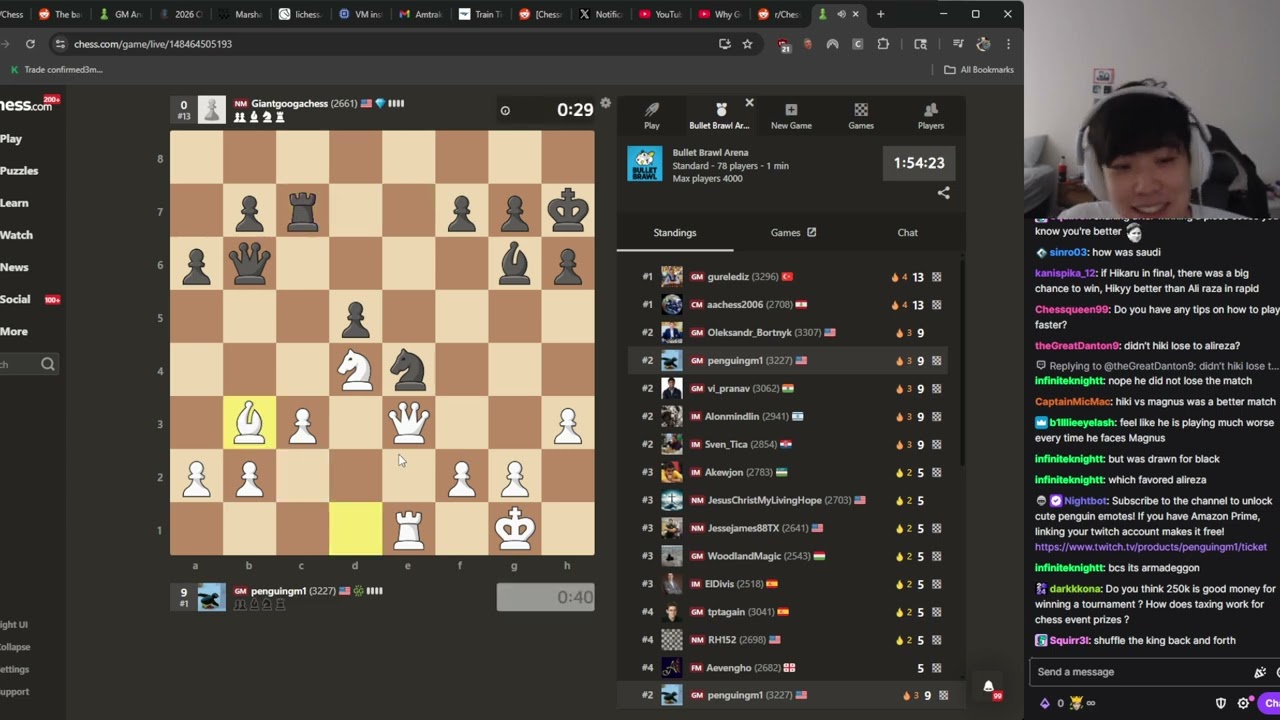Switch to the tournament Games tab

[793, 233]
